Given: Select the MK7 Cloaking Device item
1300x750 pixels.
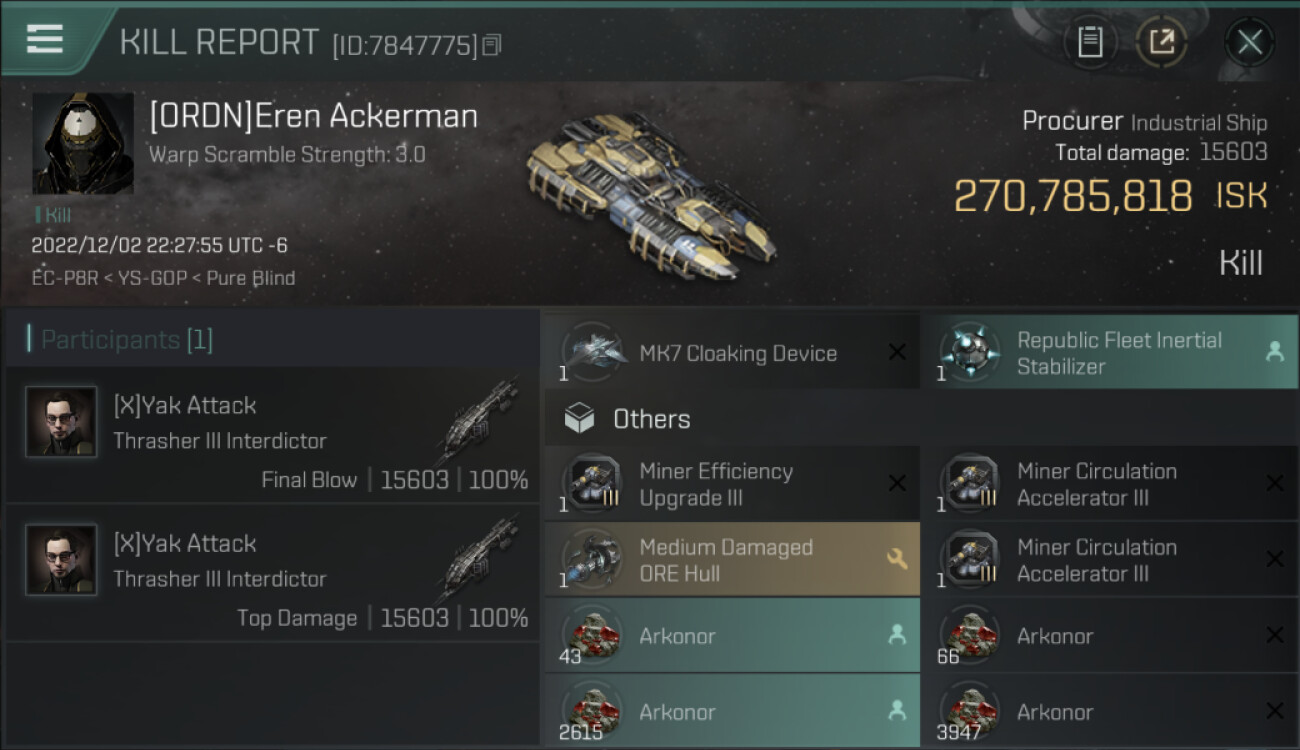Looking at the screenshot, I should click(737, 353).
